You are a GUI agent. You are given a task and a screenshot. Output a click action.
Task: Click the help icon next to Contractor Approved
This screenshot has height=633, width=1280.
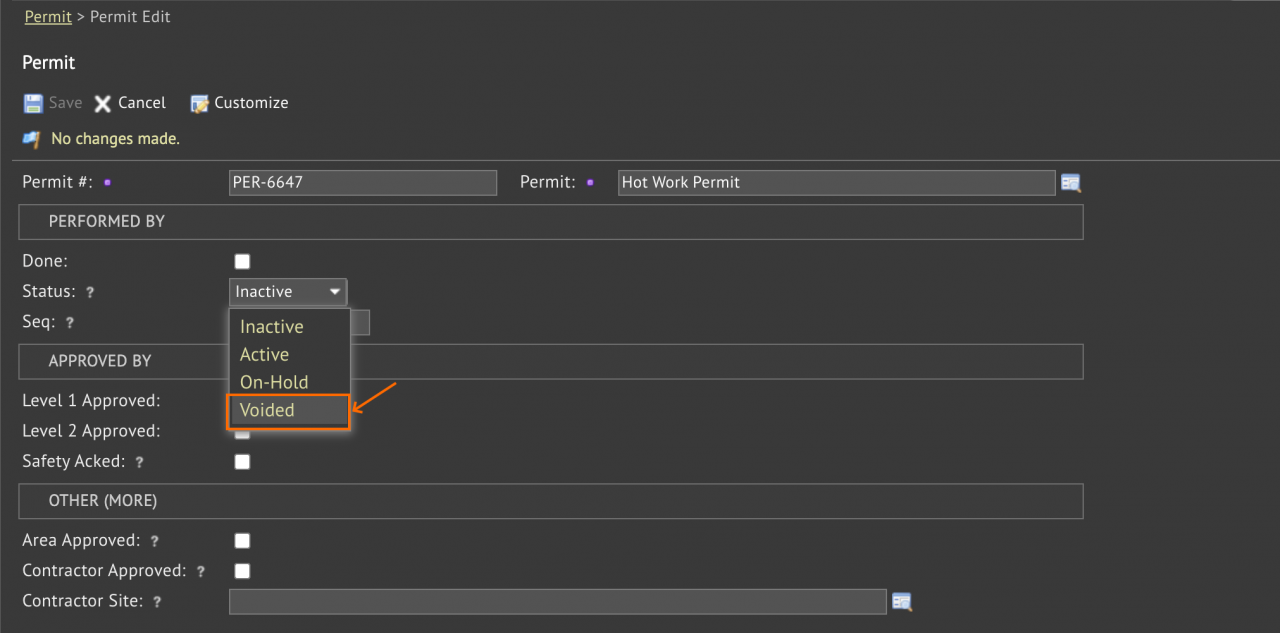point(201,572)
